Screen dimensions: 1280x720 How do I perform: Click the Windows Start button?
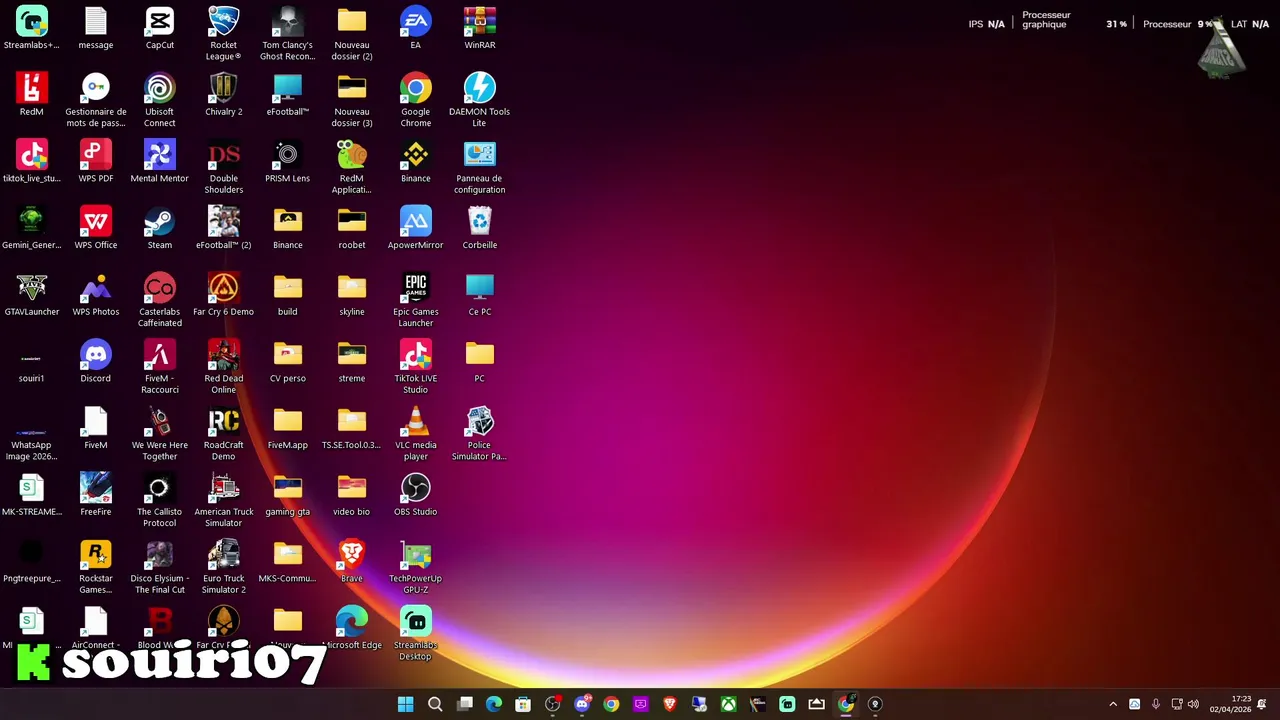[x=405, y=704]
